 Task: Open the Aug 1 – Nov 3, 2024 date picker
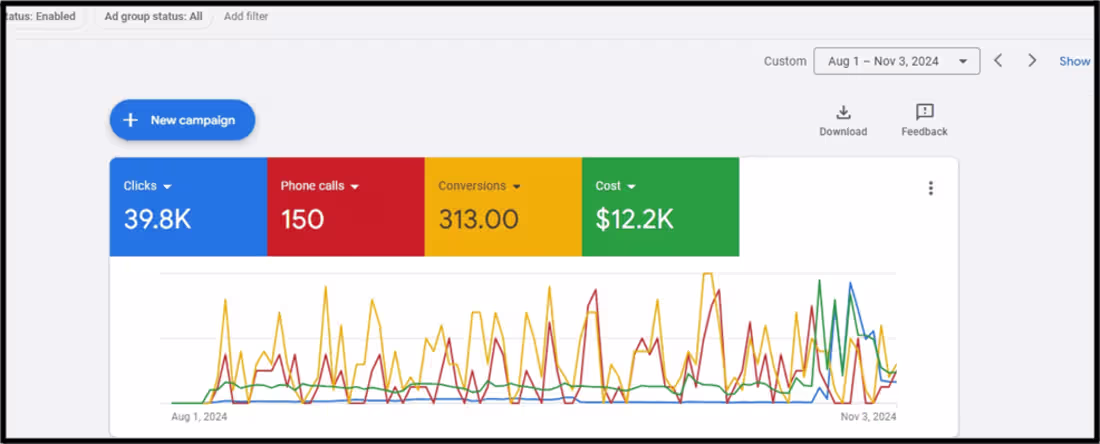(896, 61)
